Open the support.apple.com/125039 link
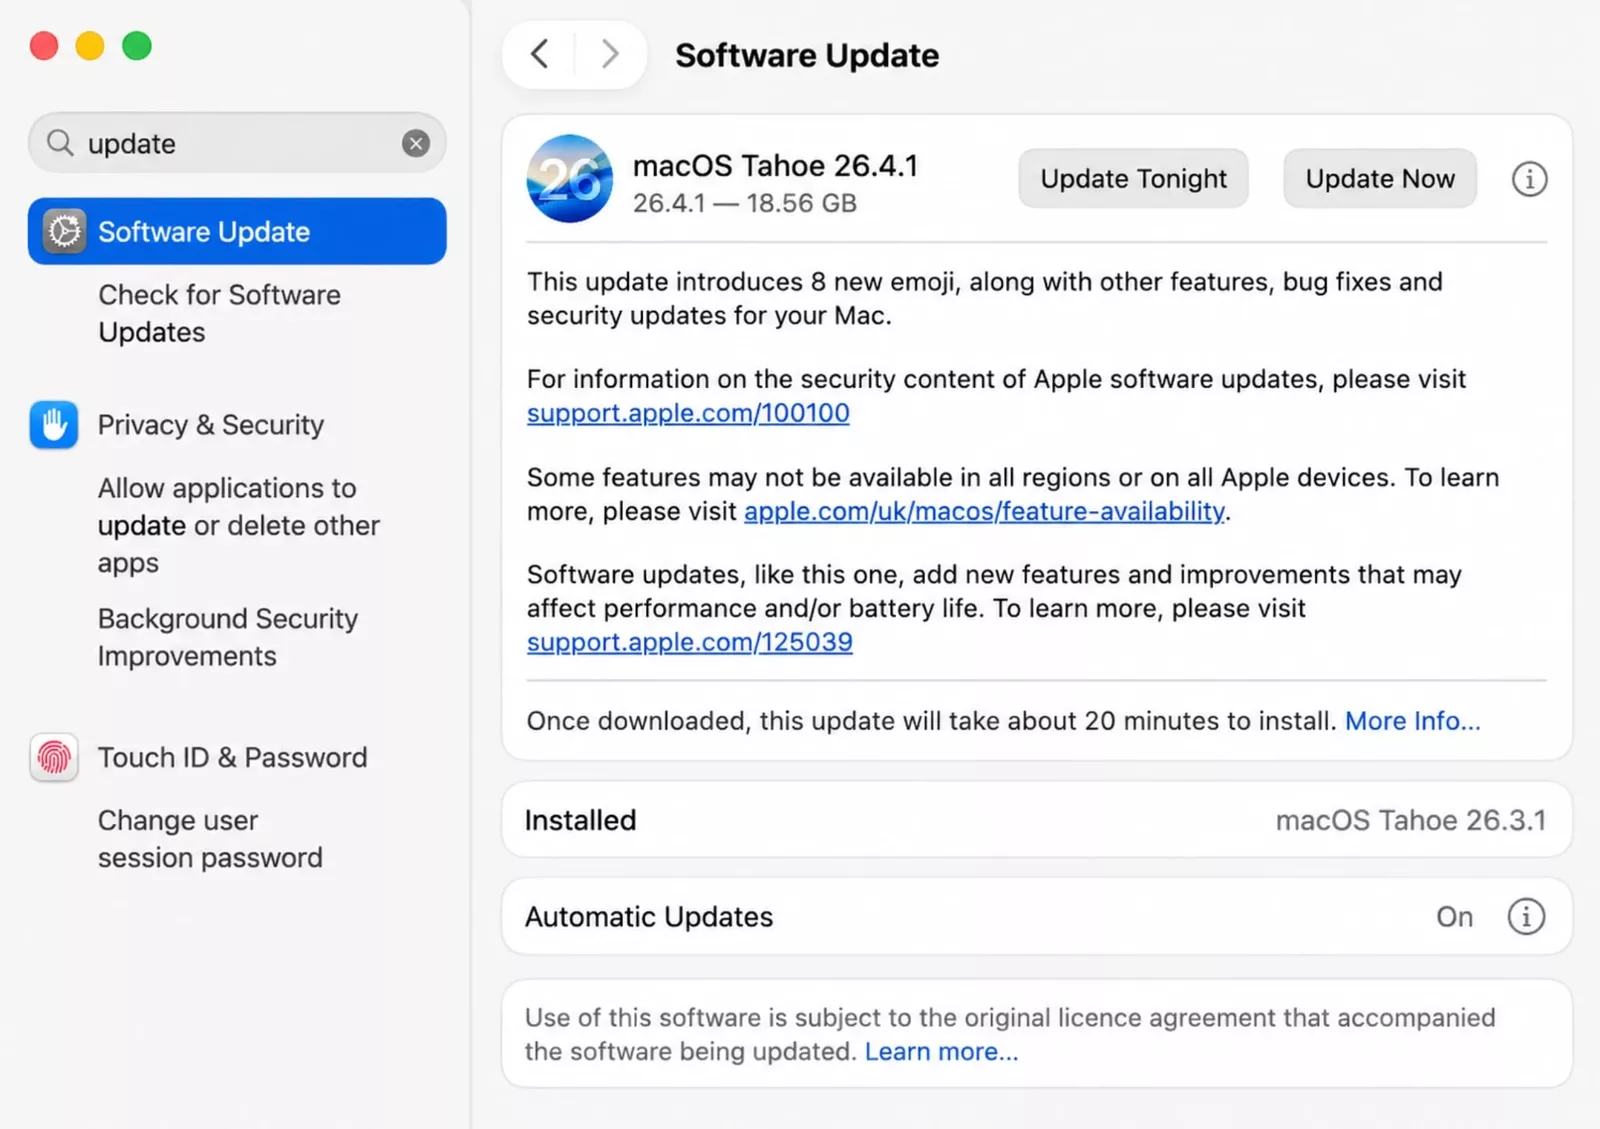This screenshot has width=1600, height=1129. (x=690, y=642)
